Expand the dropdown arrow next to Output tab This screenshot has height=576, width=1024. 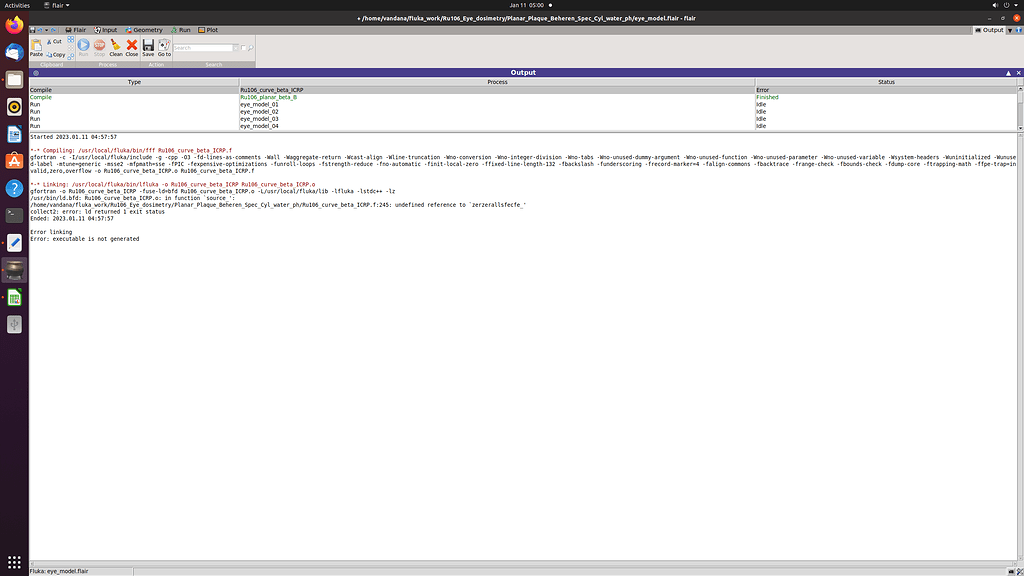(1011, 30)
